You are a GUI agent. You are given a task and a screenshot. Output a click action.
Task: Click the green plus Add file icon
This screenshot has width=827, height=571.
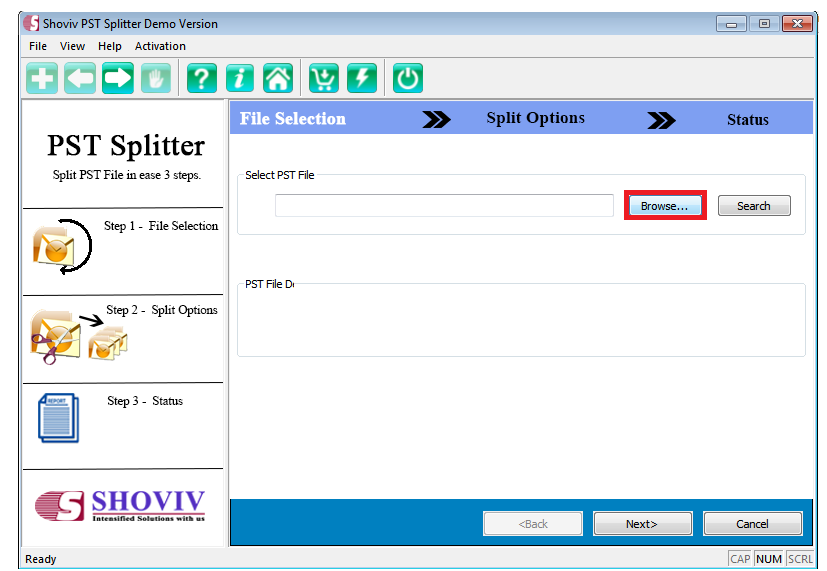click(42, 79)
